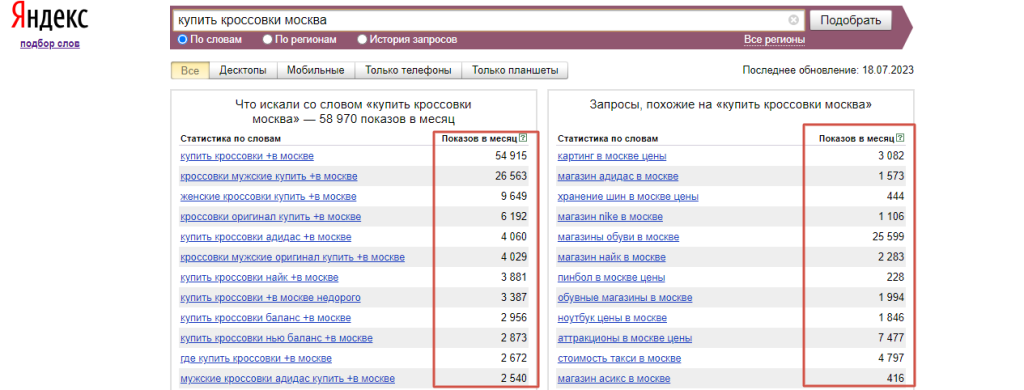Switch to the Только телефоны tab
This screenshot has width=1024, height=390.
click(x=408, y=71)
